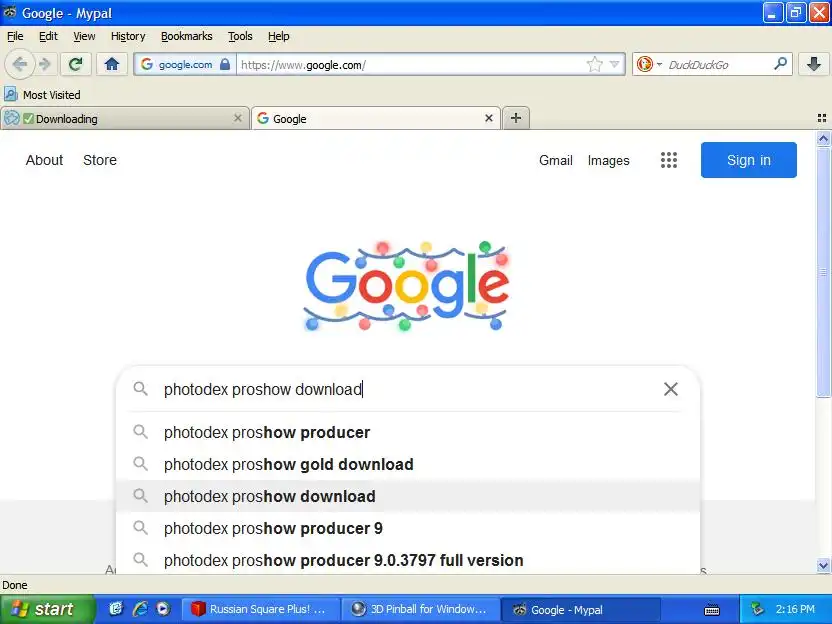832x624 pixels.
Task: Click in the Google search text field
Action: tap(409, 389)
